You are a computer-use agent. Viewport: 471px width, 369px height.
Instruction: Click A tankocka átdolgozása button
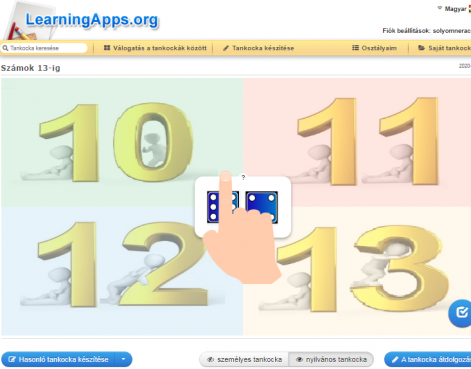tap(428, 359)
